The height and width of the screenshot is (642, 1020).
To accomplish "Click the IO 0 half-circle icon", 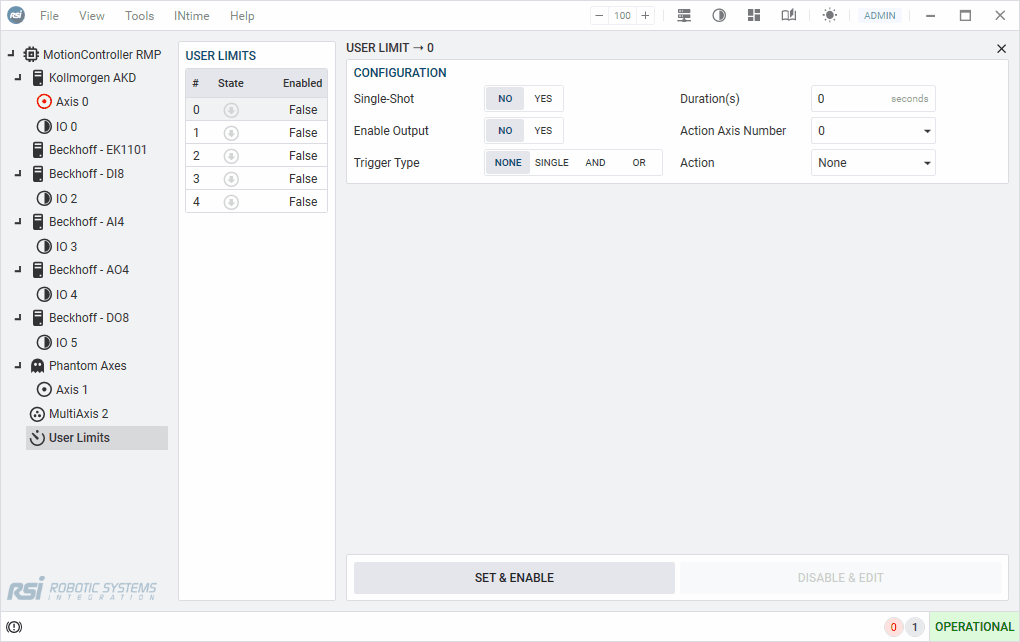I will coord(44,126).
